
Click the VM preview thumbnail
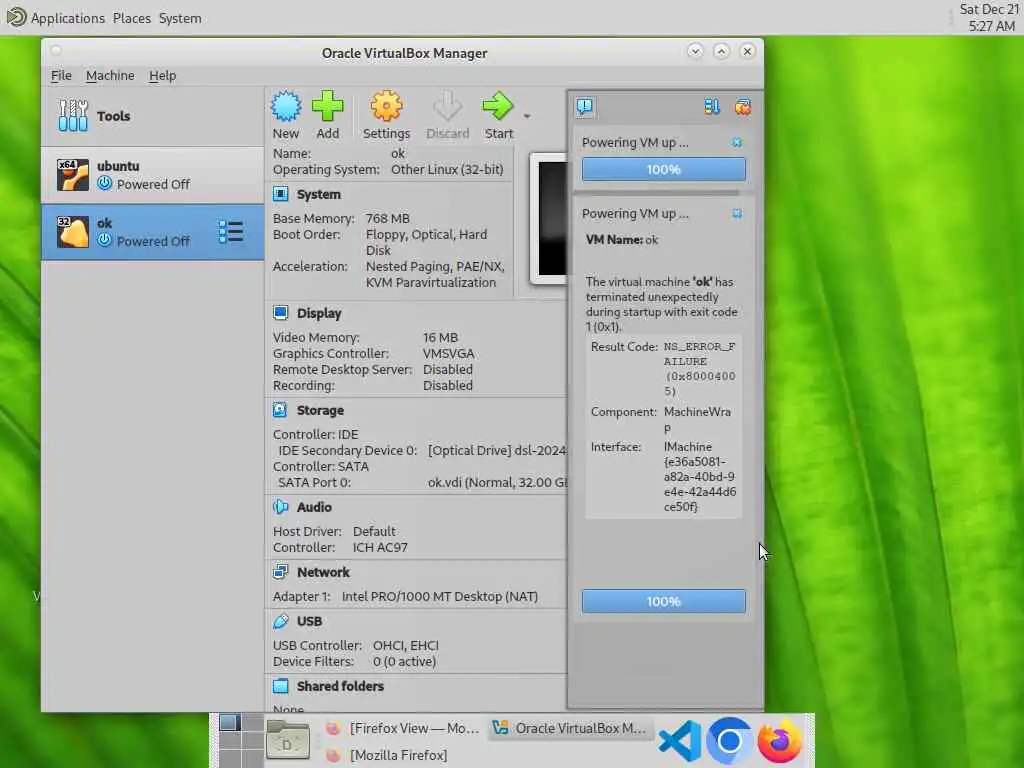tap(550, 218)
